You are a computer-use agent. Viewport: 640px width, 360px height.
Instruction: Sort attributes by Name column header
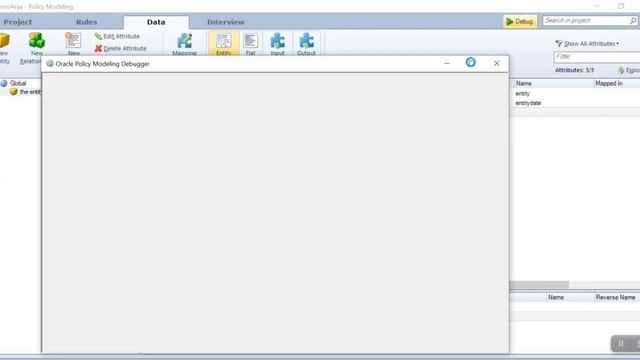pyautogui.click(x=524, y=83)
